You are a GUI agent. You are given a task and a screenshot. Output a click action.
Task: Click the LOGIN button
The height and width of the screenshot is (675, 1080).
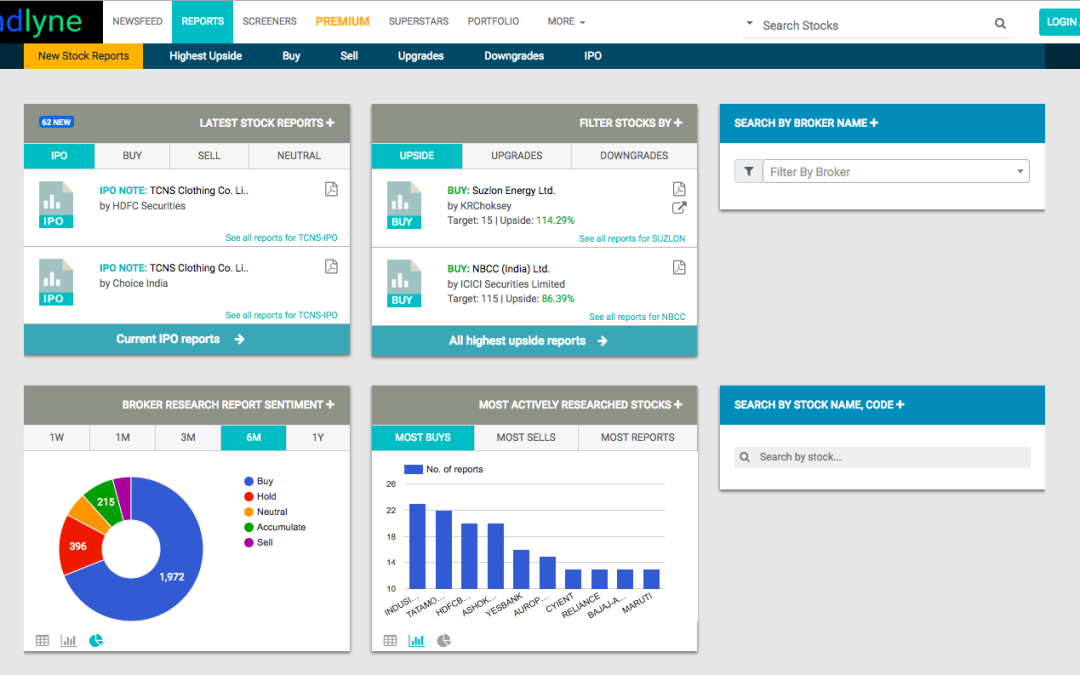pyautogui.click(x=1059, y=22)
